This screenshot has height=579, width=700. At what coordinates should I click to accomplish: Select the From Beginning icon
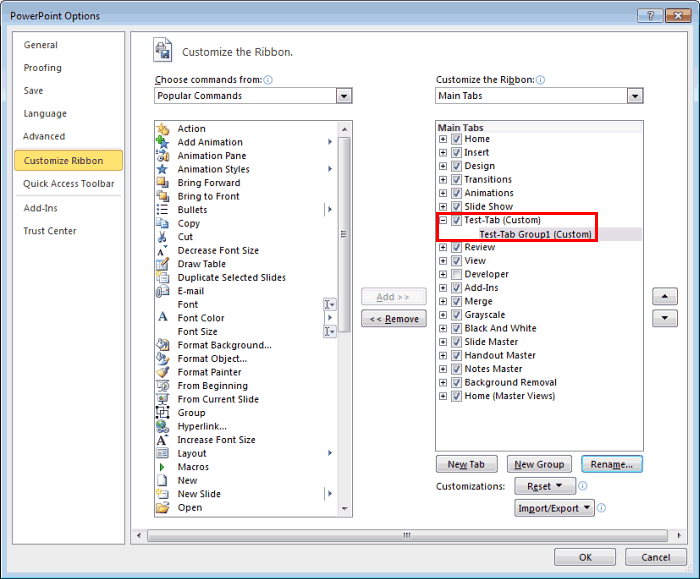(163, 386)
